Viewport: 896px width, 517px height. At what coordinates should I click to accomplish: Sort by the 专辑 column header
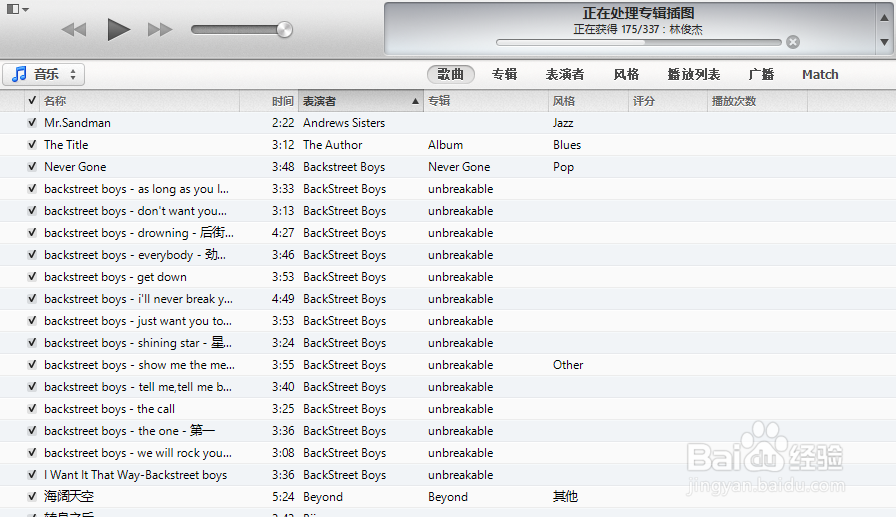point(486,101)
